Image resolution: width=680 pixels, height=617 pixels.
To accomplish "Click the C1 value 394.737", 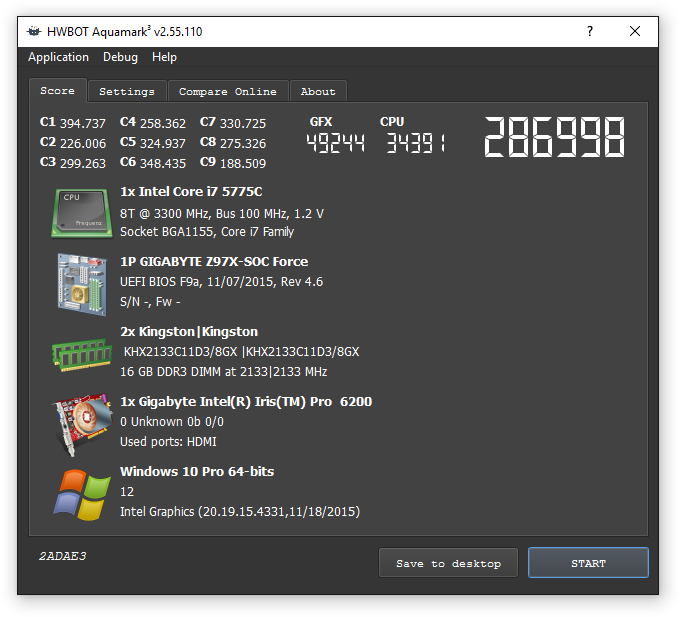I will tap(82, 124).
